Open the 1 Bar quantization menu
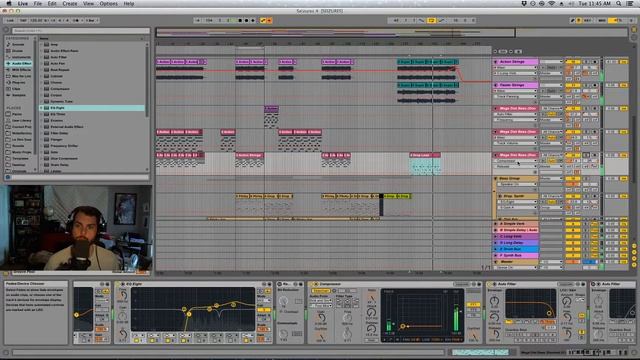 coord(91,20)
